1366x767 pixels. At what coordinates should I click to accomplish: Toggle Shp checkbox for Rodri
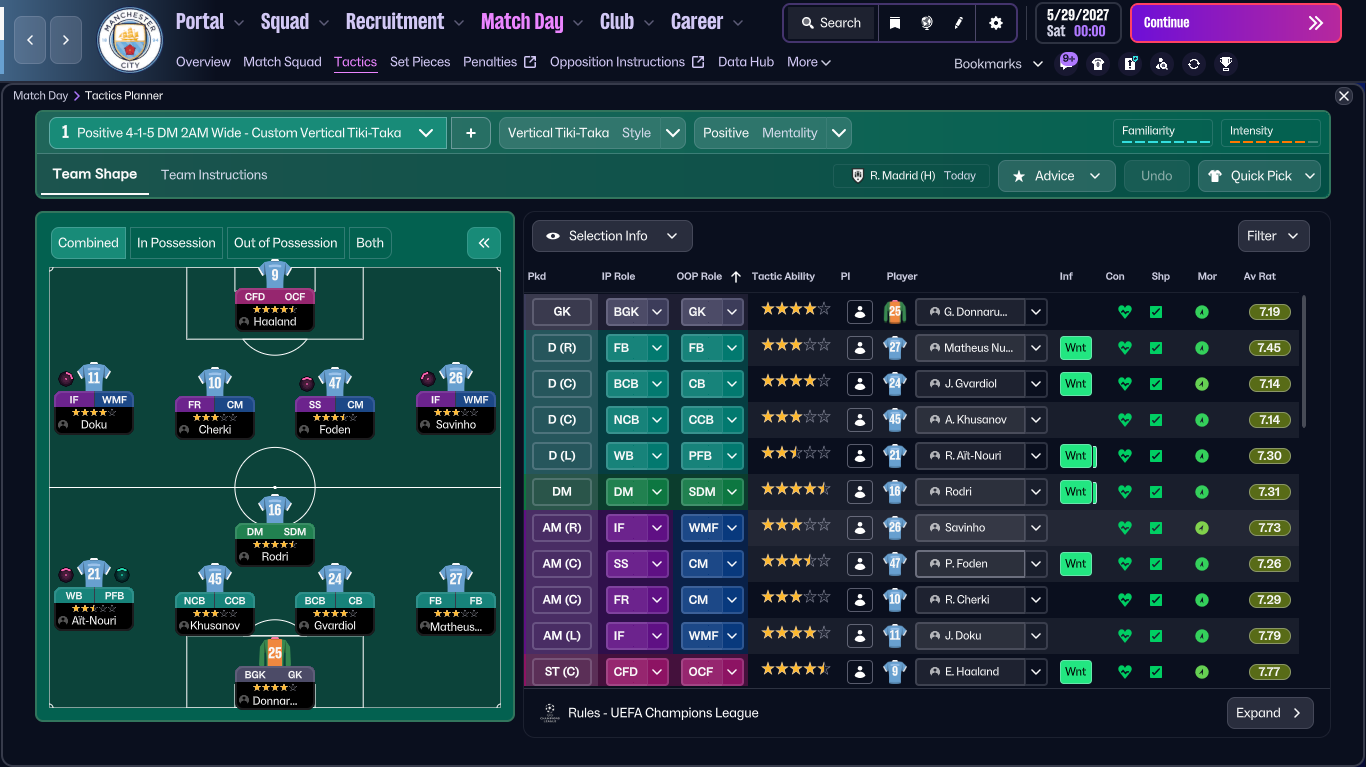coord(1156,492)
